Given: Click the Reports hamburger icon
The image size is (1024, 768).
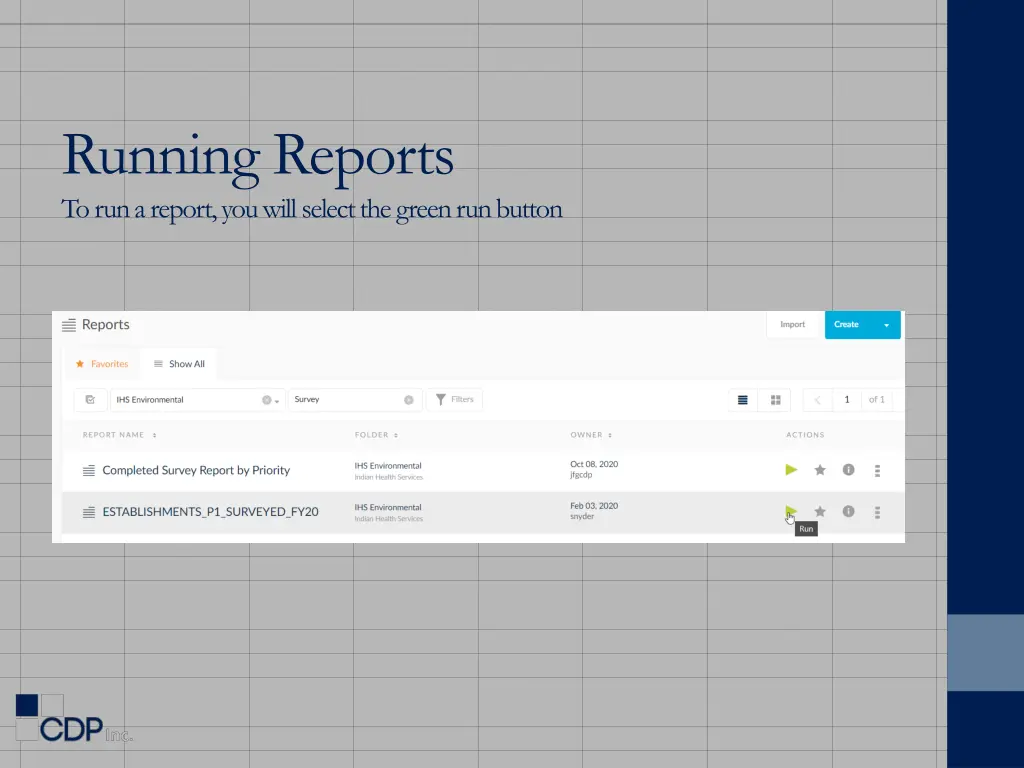Looking at the screenshot, I should [x=69, y=324].
